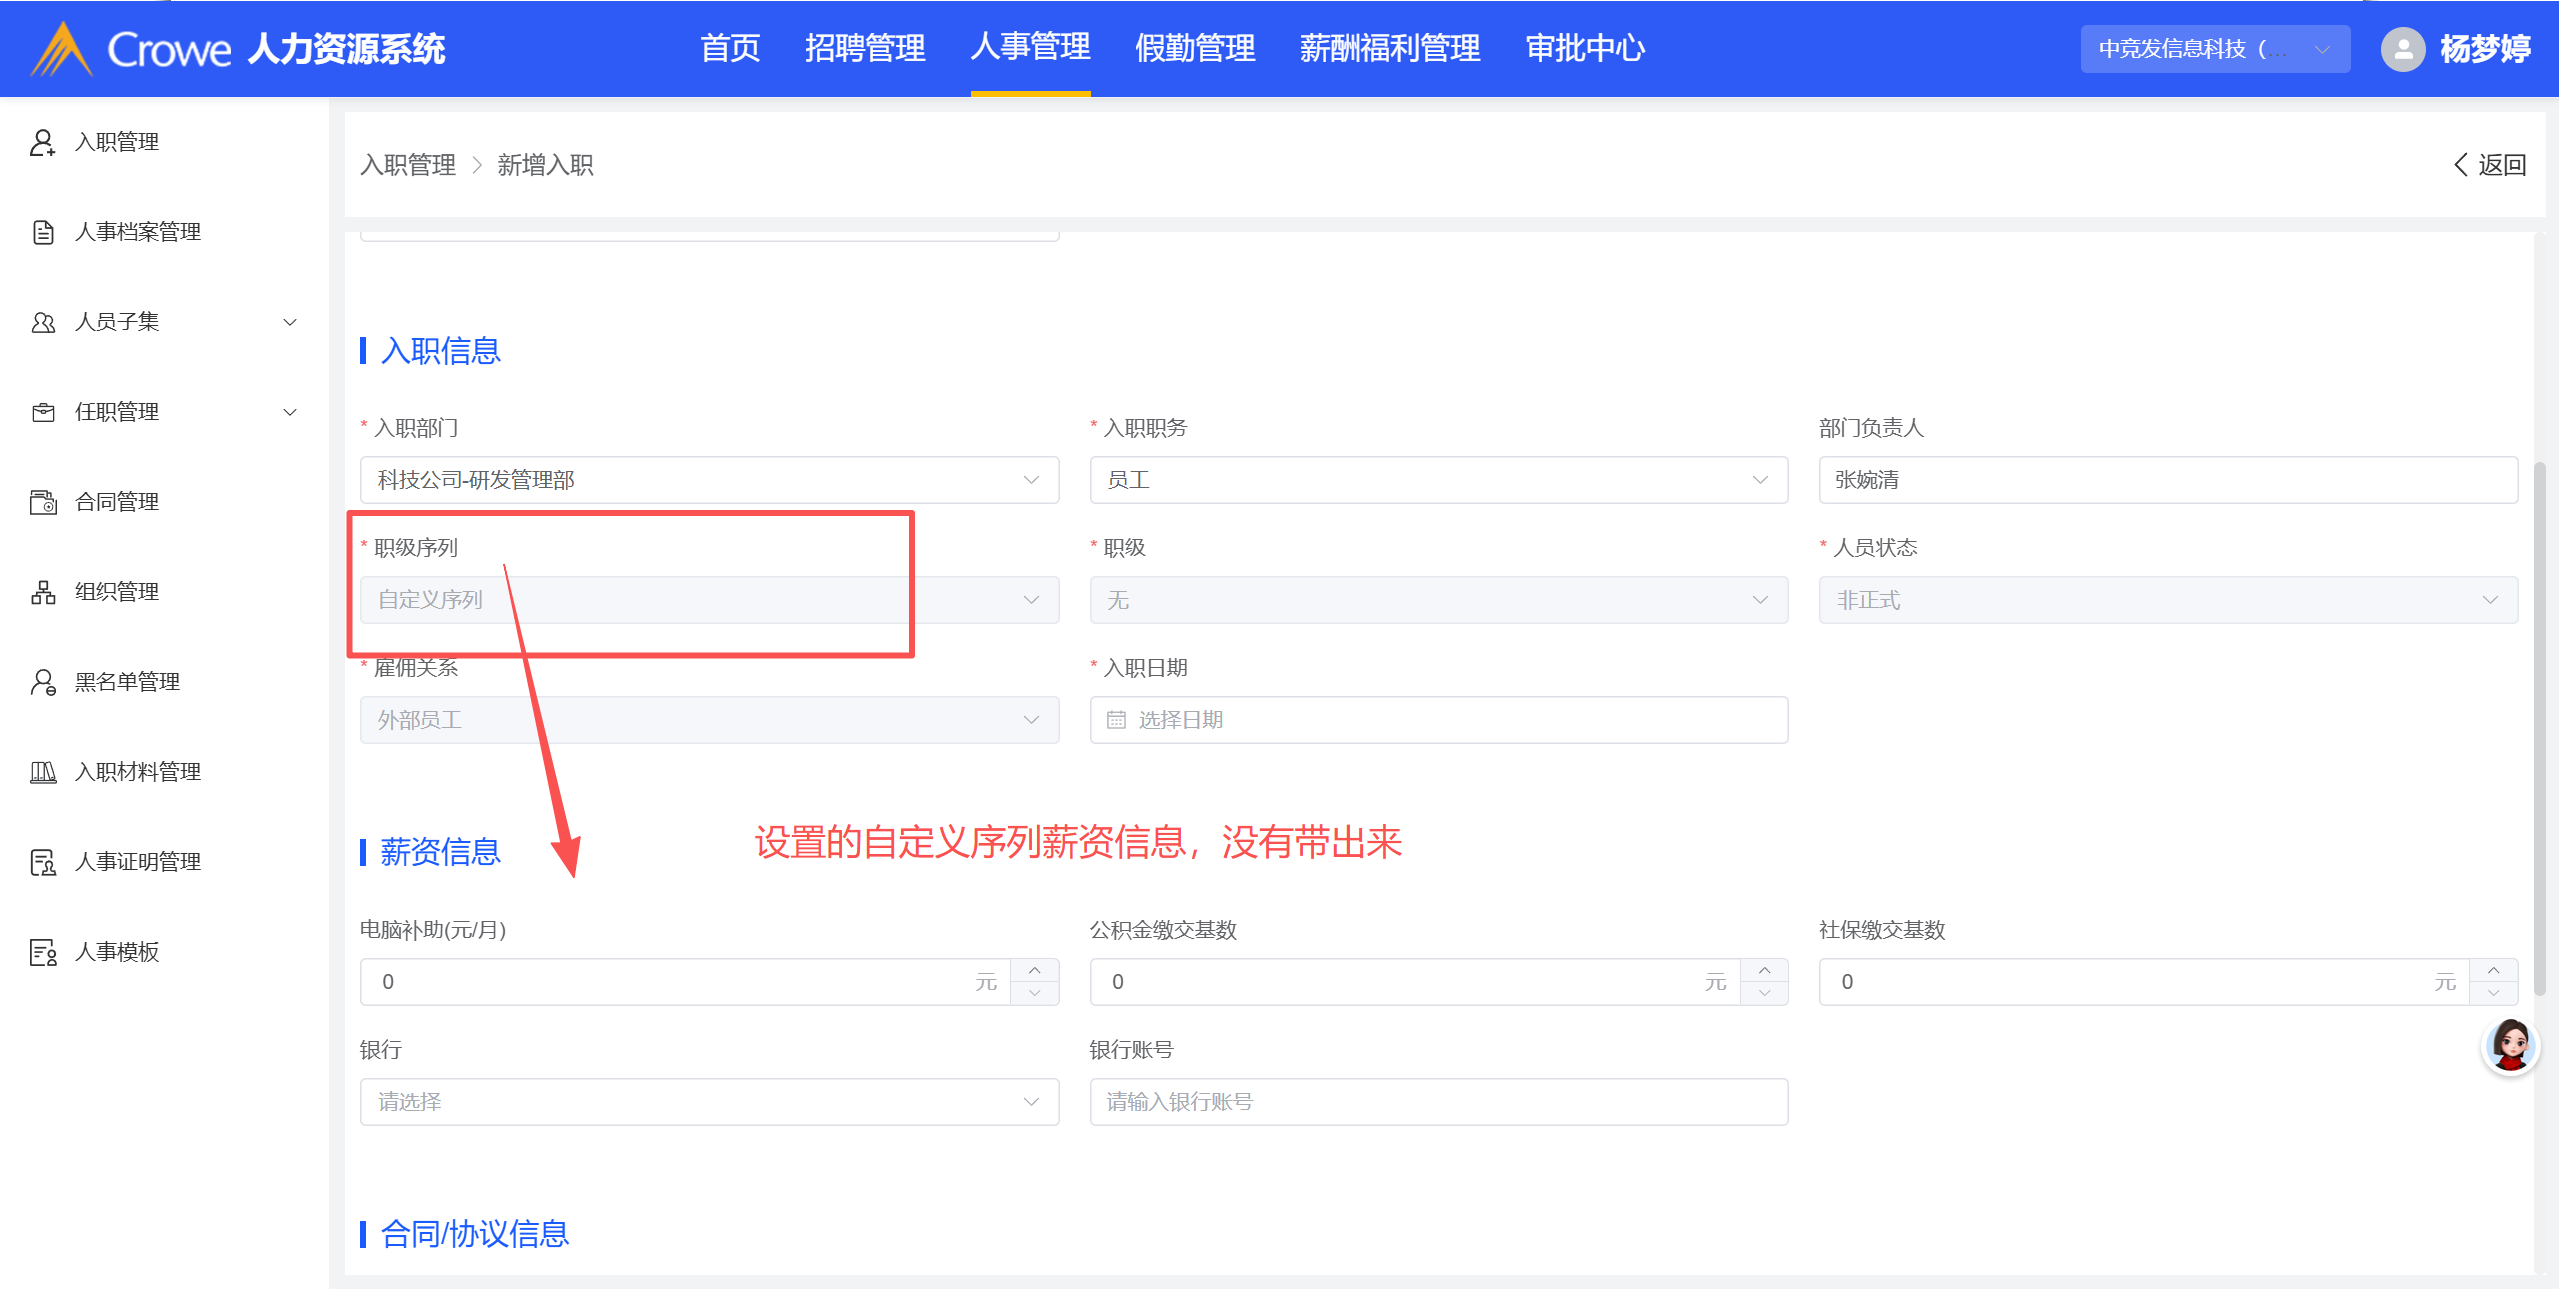
Task: Click the 合同管理 sidebar icon
Action: tap(42, 502)
